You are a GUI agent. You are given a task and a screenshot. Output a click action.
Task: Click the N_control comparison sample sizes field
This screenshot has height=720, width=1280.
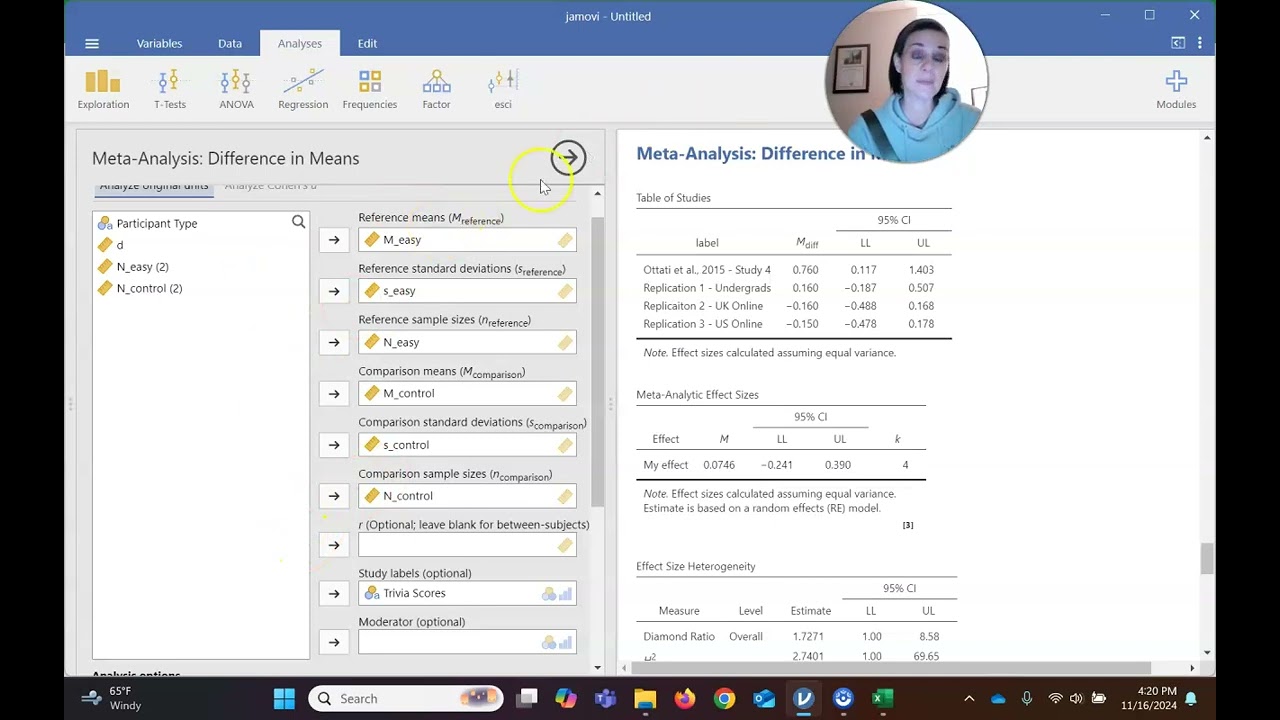467,496
